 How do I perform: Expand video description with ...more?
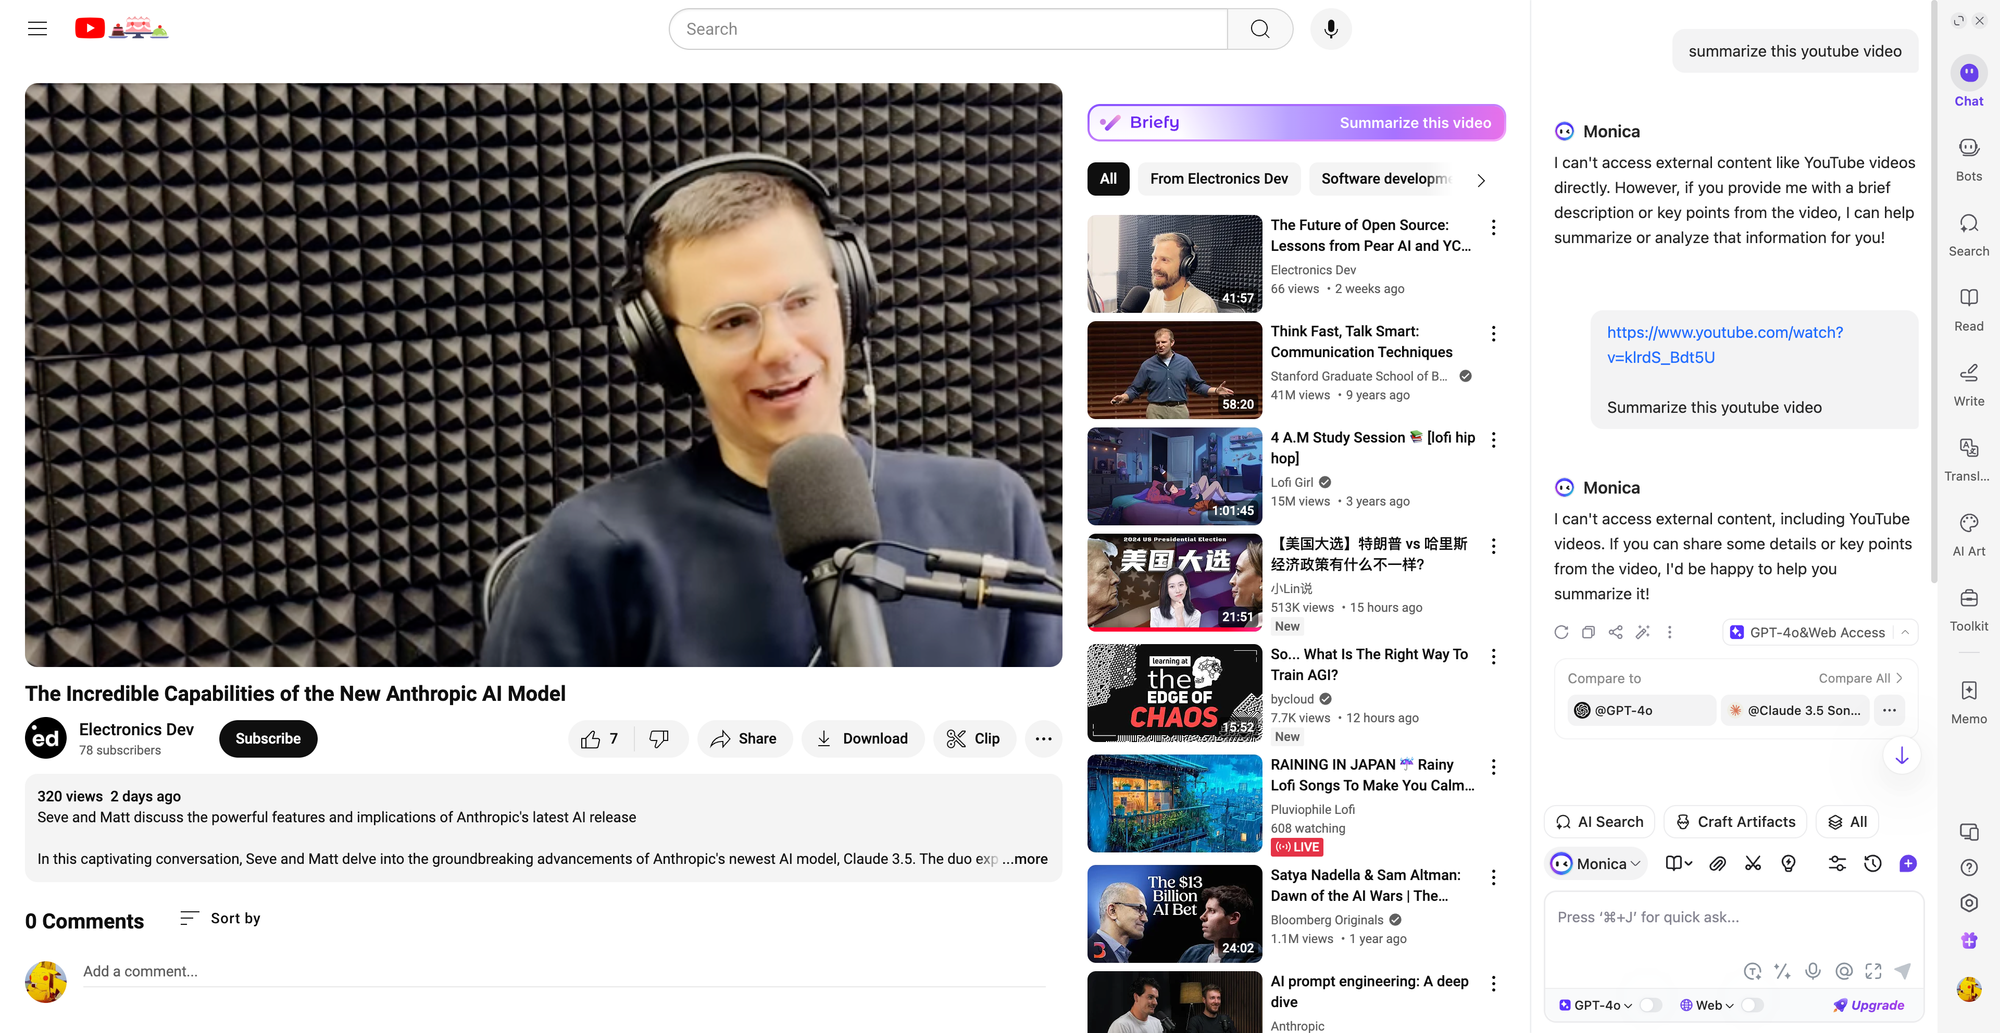click(1025, 859)
